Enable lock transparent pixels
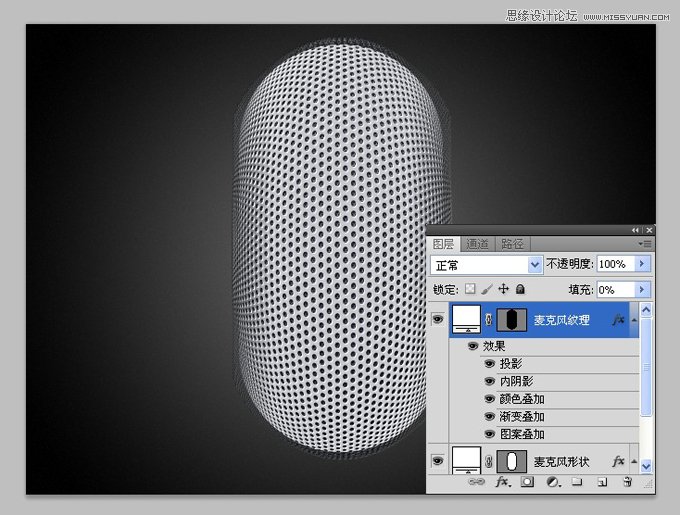 click(470, 289)
